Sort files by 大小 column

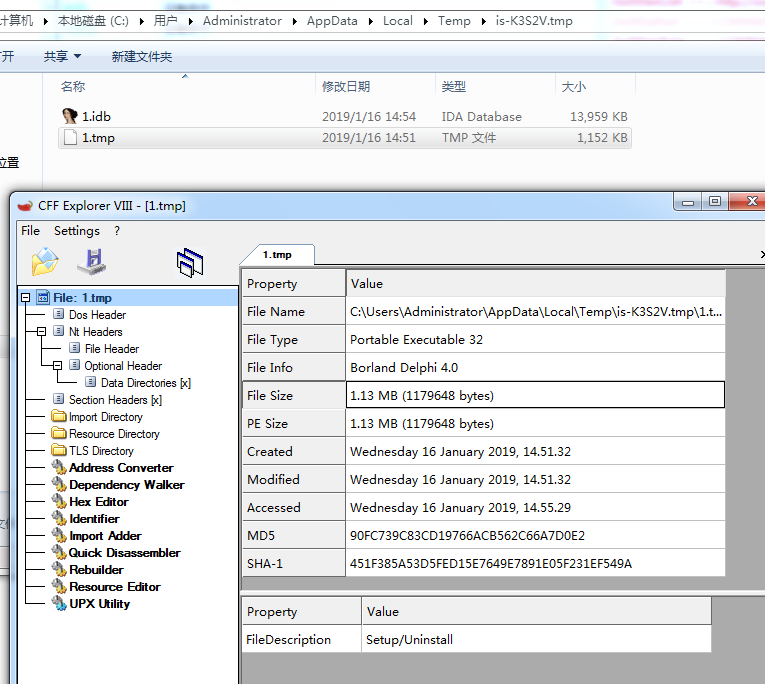(x=573, y=87)
